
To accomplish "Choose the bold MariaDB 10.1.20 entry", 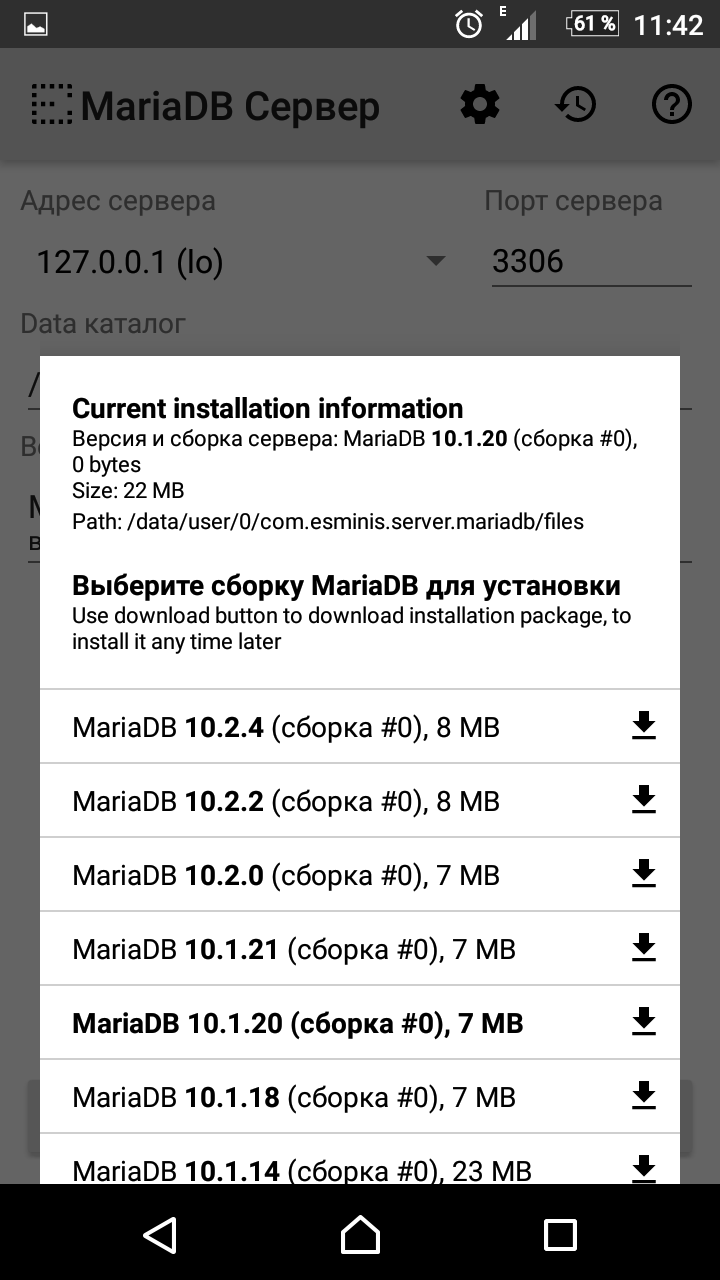I will click(297, 1023).
